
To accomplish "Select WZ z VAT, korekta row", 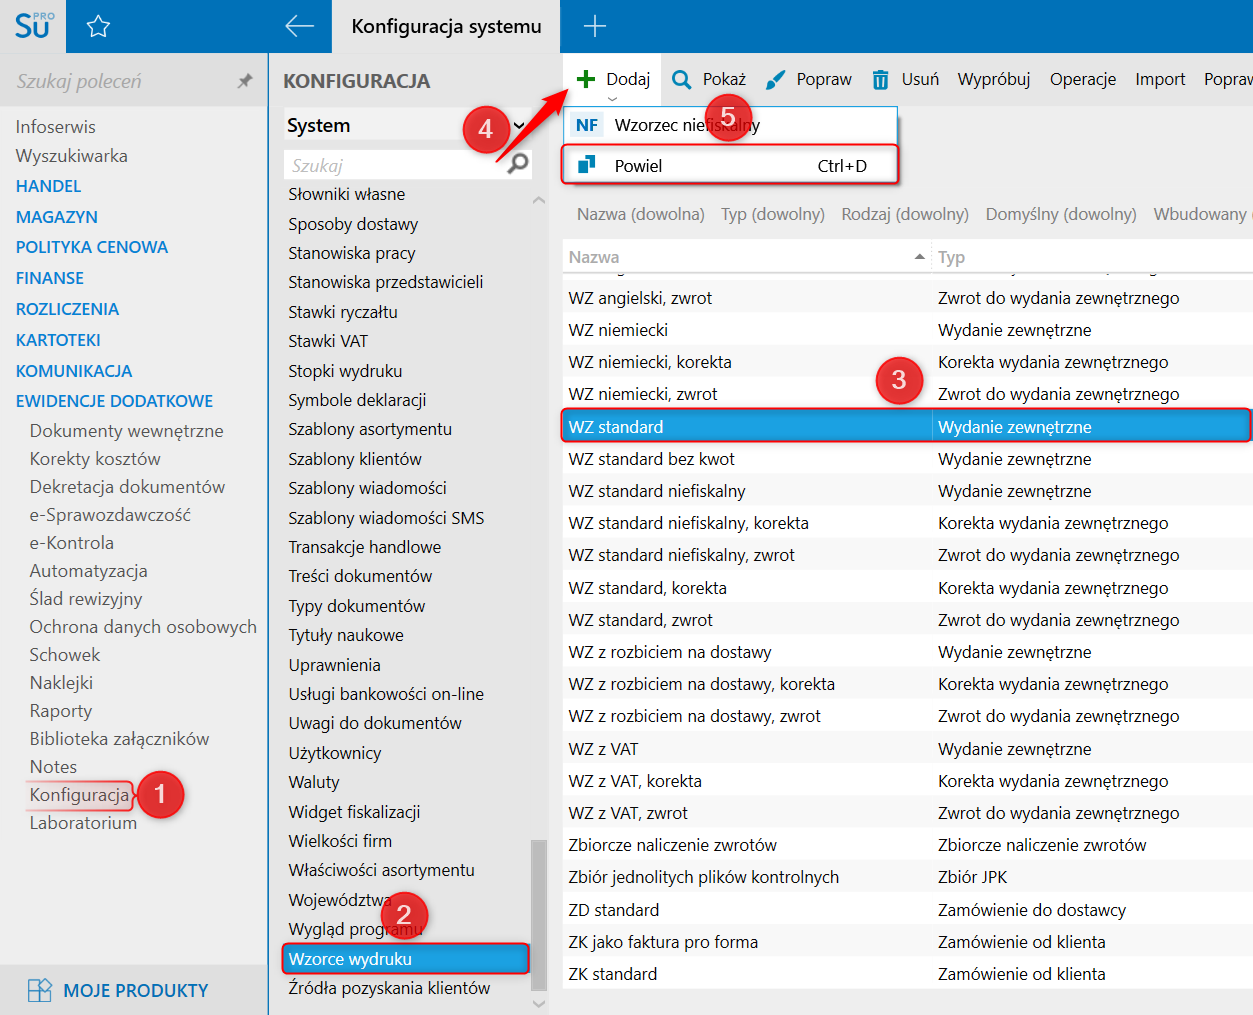I will (906, 781).
